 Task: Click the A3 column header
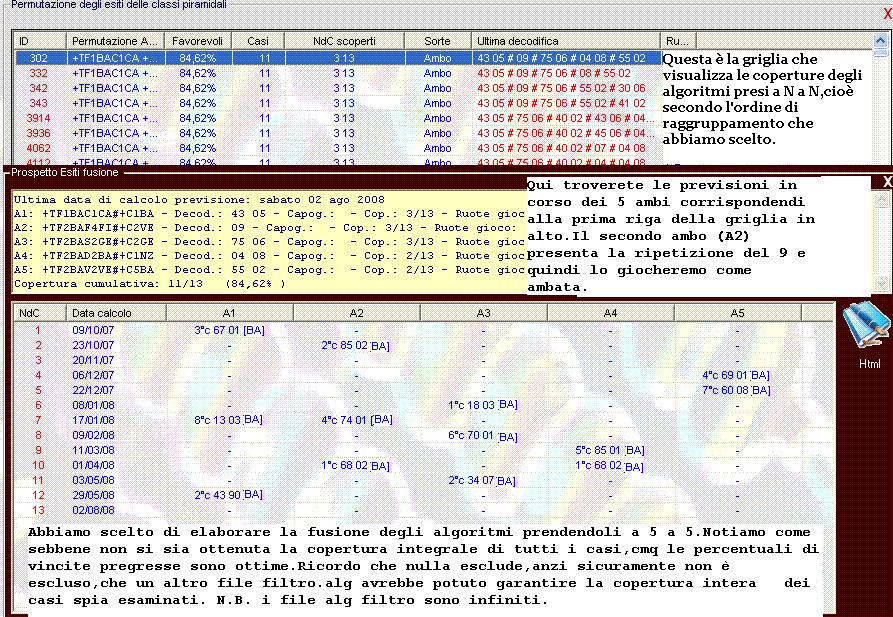tap(483, 313)
